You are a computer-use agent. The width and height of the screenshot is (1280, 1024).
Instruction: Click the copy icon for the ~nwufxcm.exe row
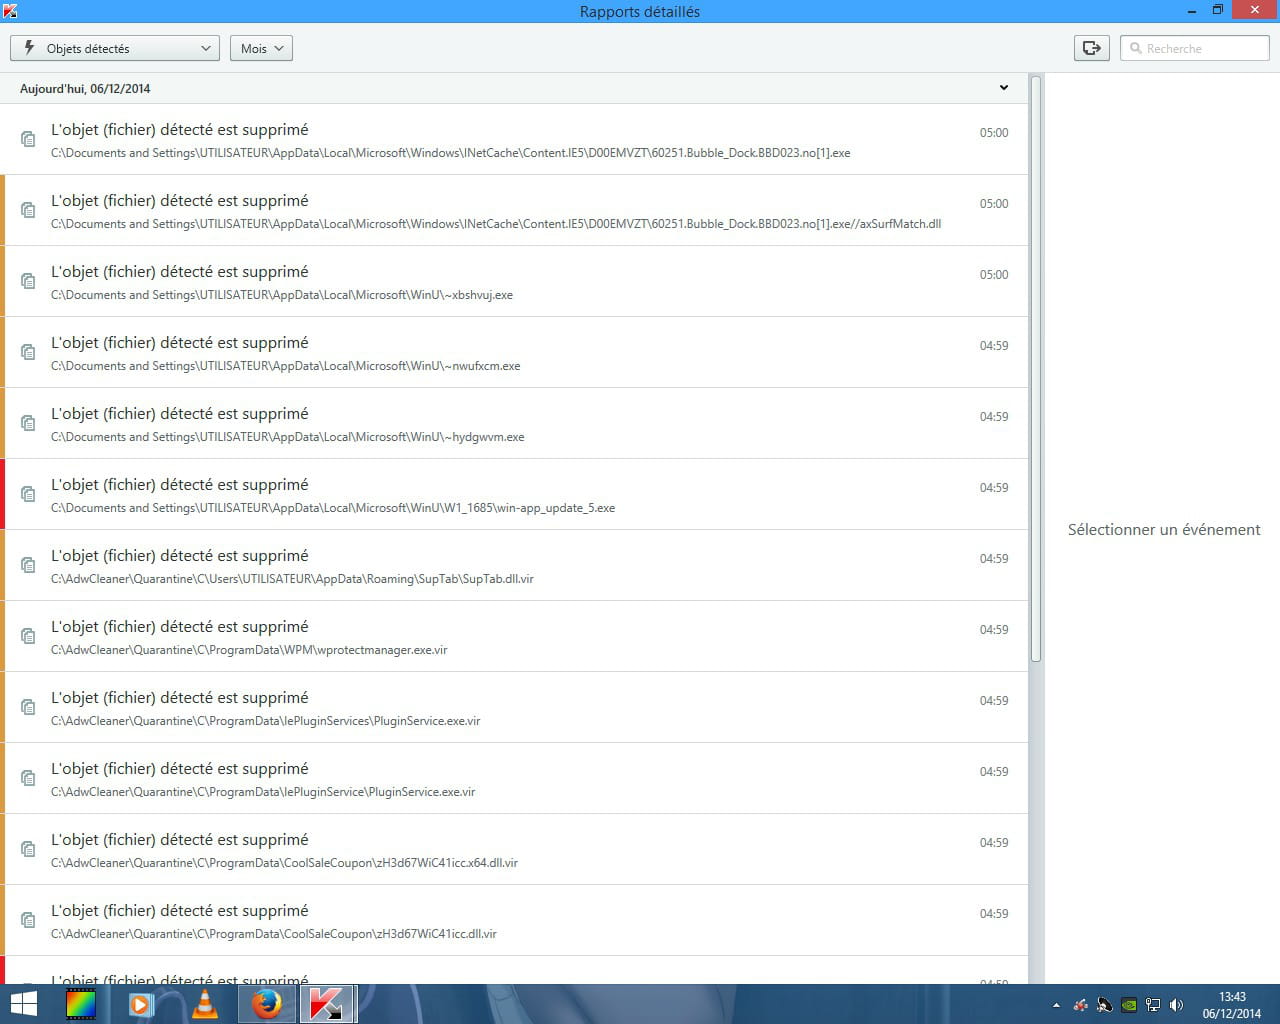[x=28, y=352]
